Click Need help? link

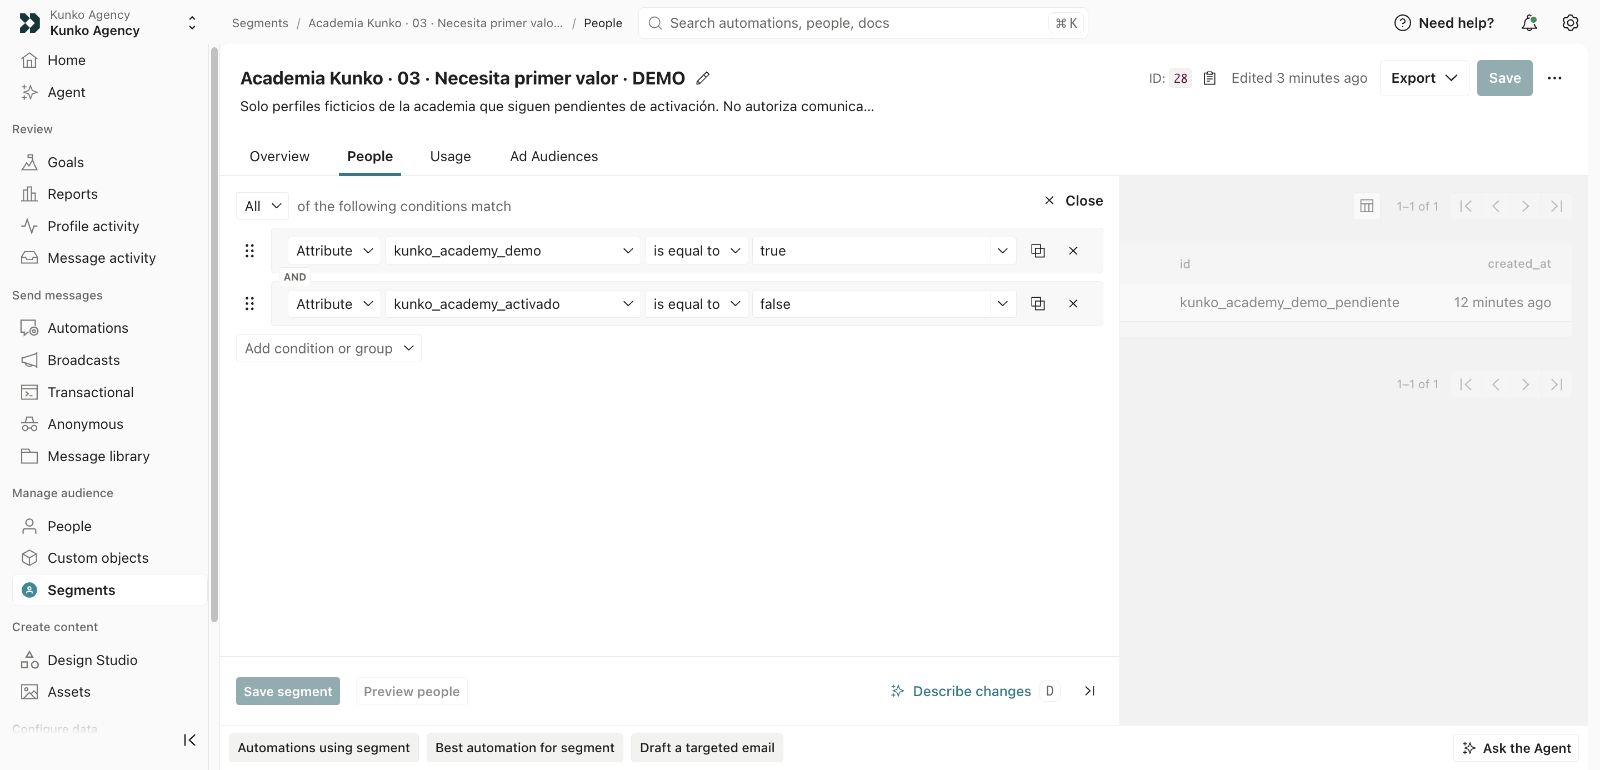(x=1444, y=23)
